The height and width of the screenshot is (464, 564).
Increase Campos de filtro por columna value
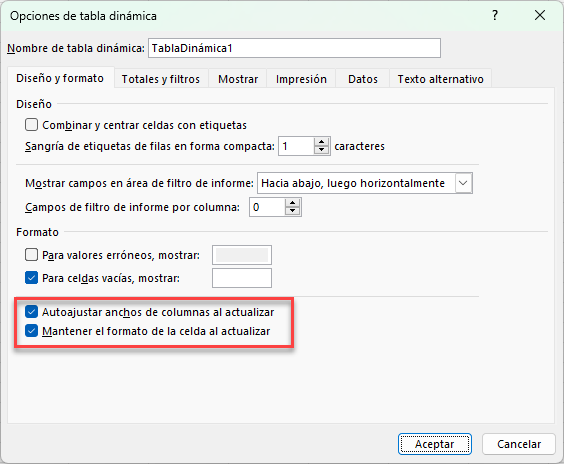pyautogui.click(x=293, y=203)
